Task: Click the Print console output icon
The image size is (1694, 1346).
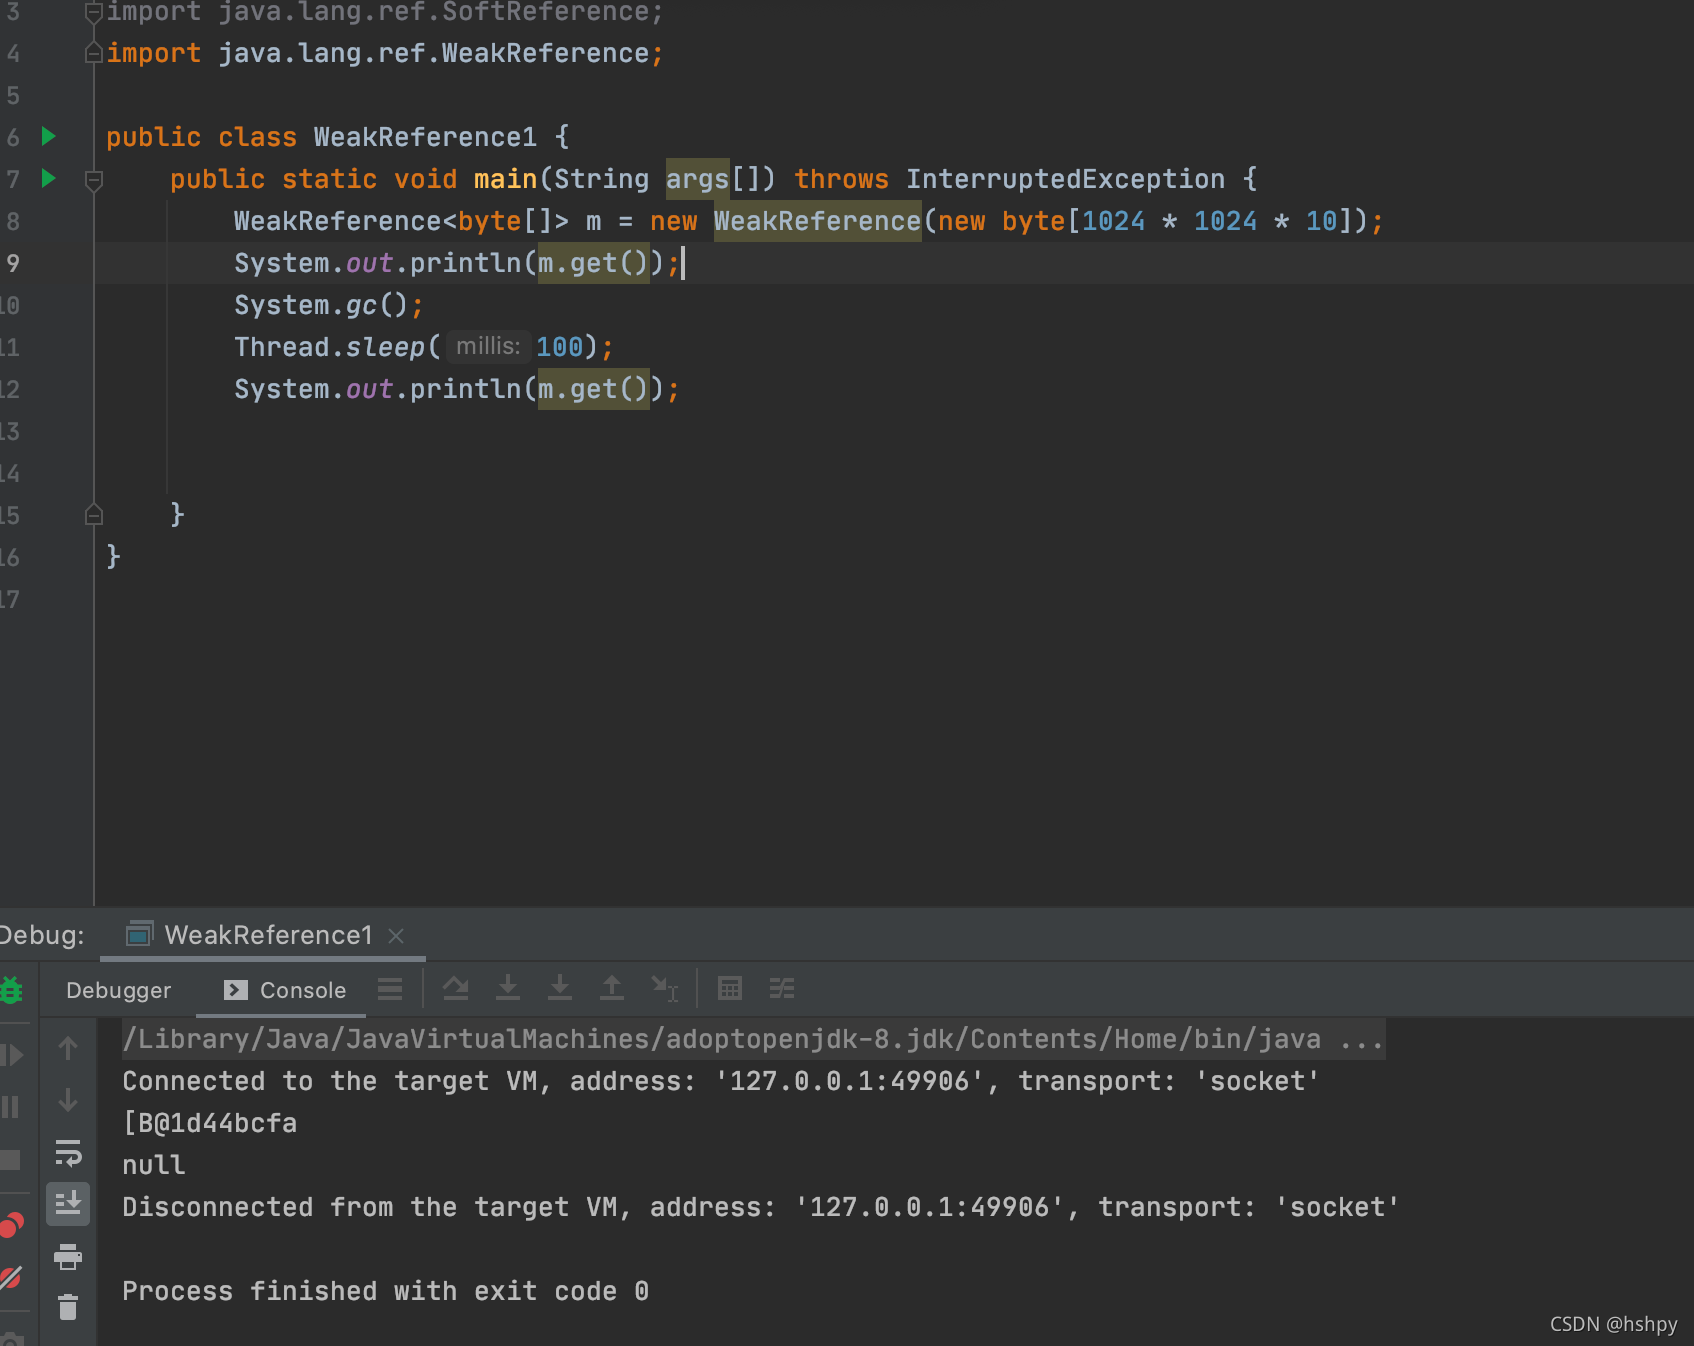Action: (68, 1257)
